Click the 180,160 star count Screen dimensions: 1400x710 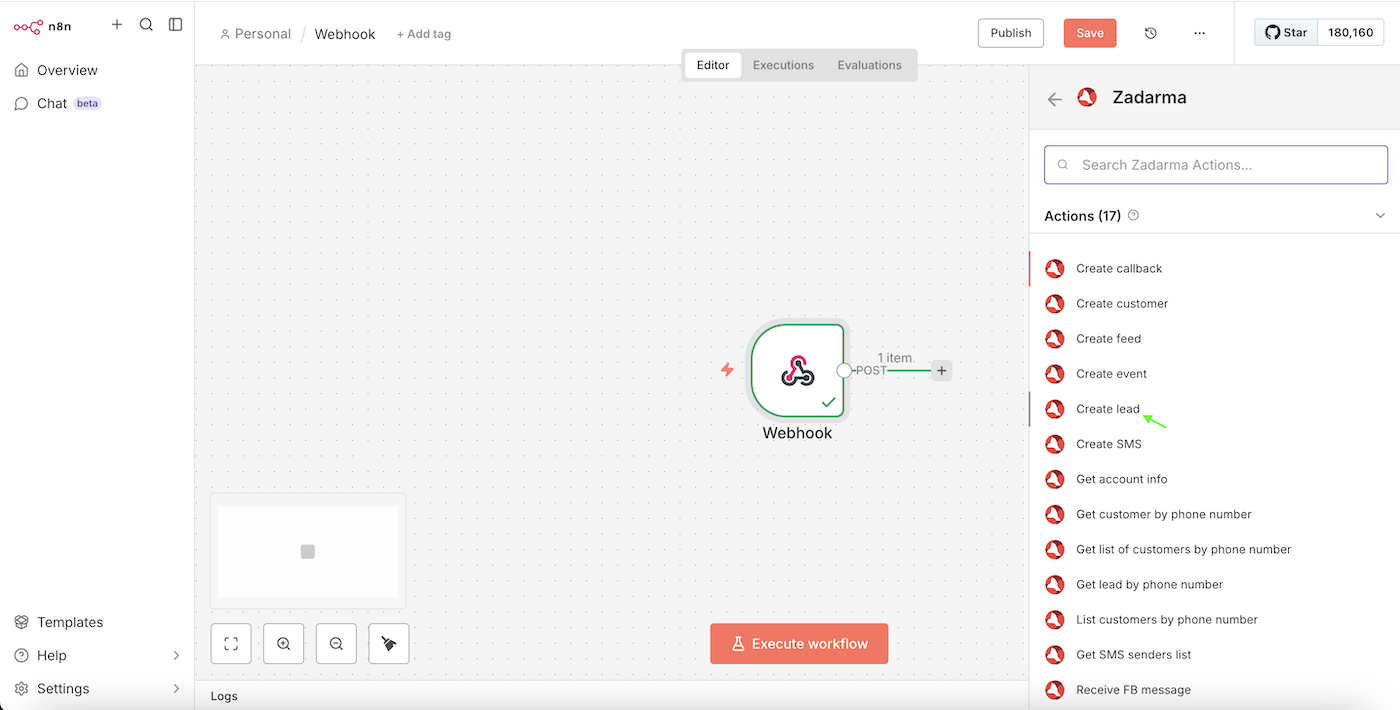click(1350, 32)
